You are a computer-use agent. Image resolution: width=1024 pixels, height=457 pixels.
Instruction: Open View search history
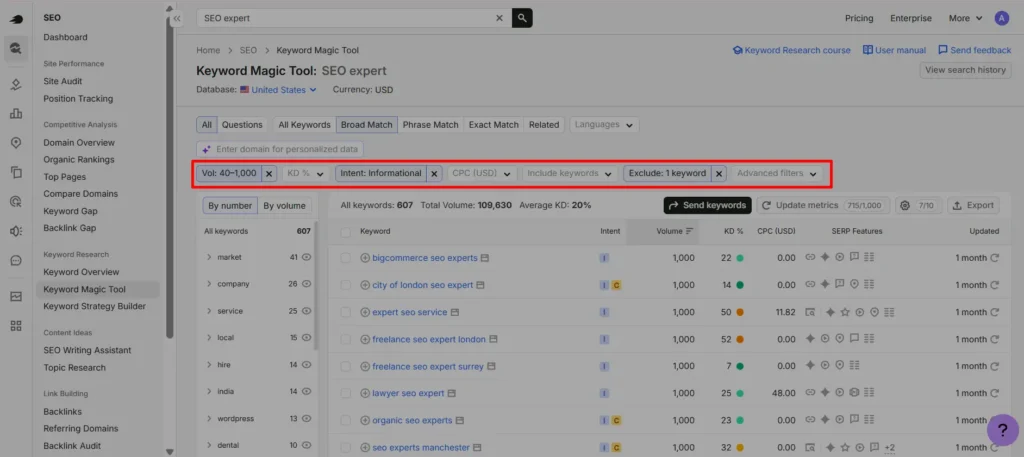pyautogui.click(x=965, y=70)
